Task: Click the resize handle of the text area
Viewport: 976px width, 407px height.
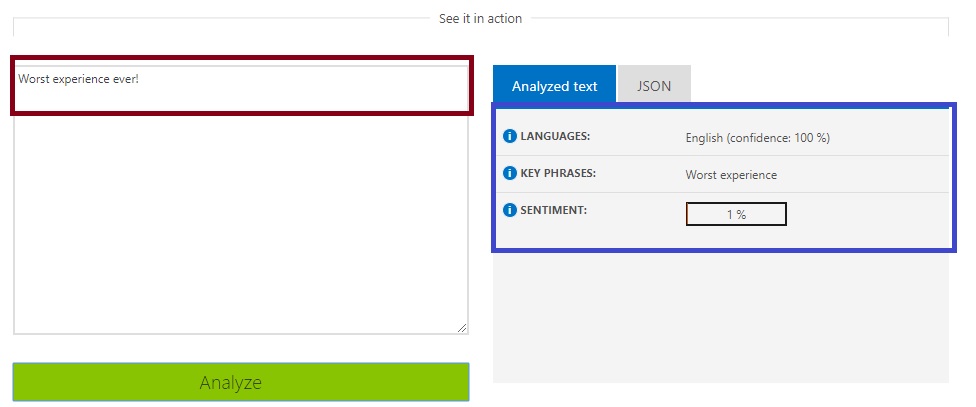Action: tap(462, 328)
